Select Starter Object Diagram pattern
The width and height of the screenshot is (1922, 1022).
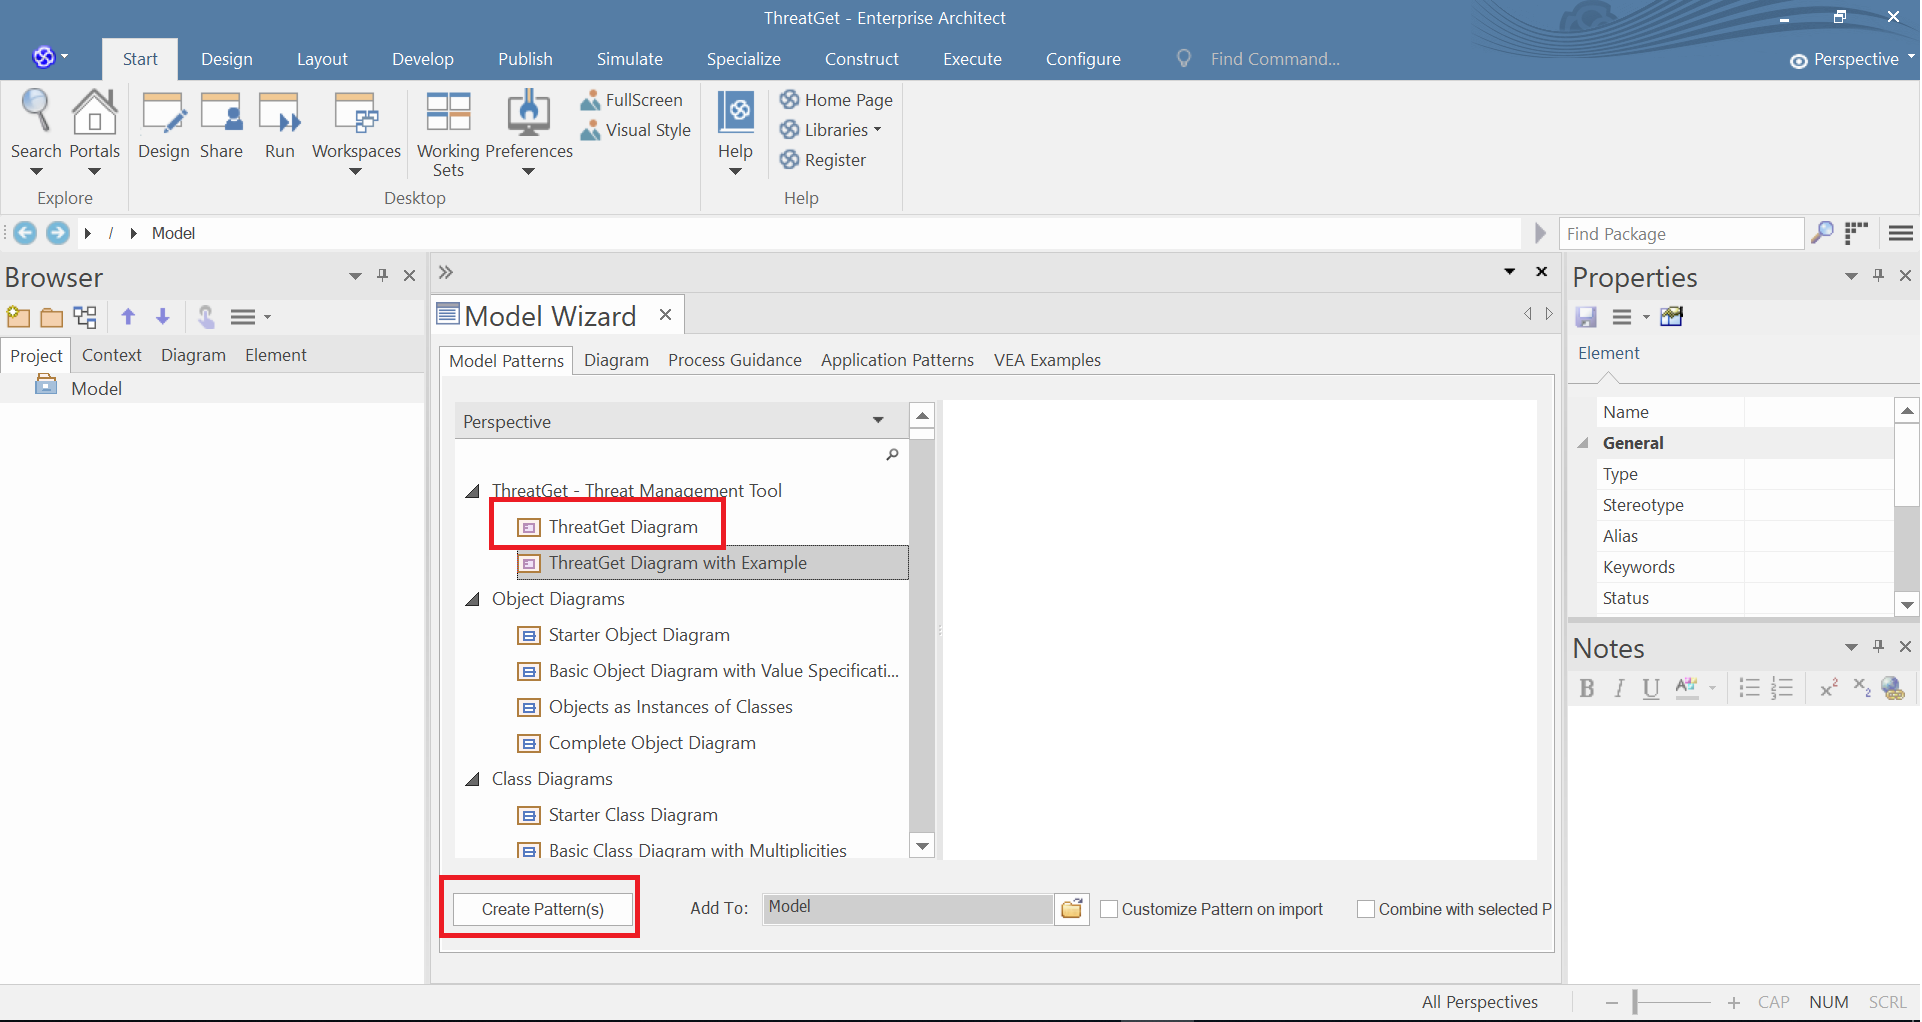click(639, 635)
